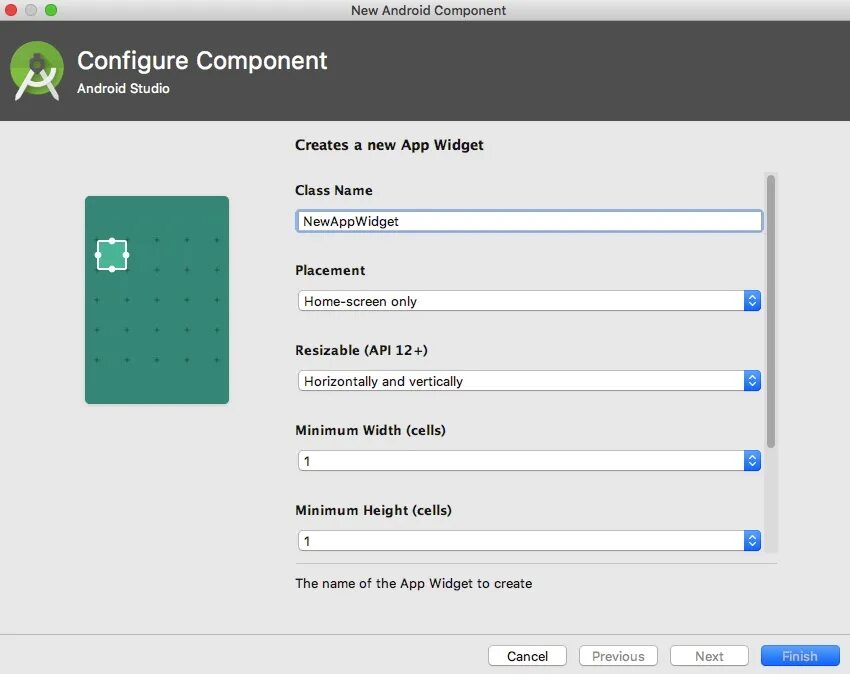Expand the Resizable (API 12+) dropdown
Viewport: 850px width, 674px height.
click(x=529, y=381)
